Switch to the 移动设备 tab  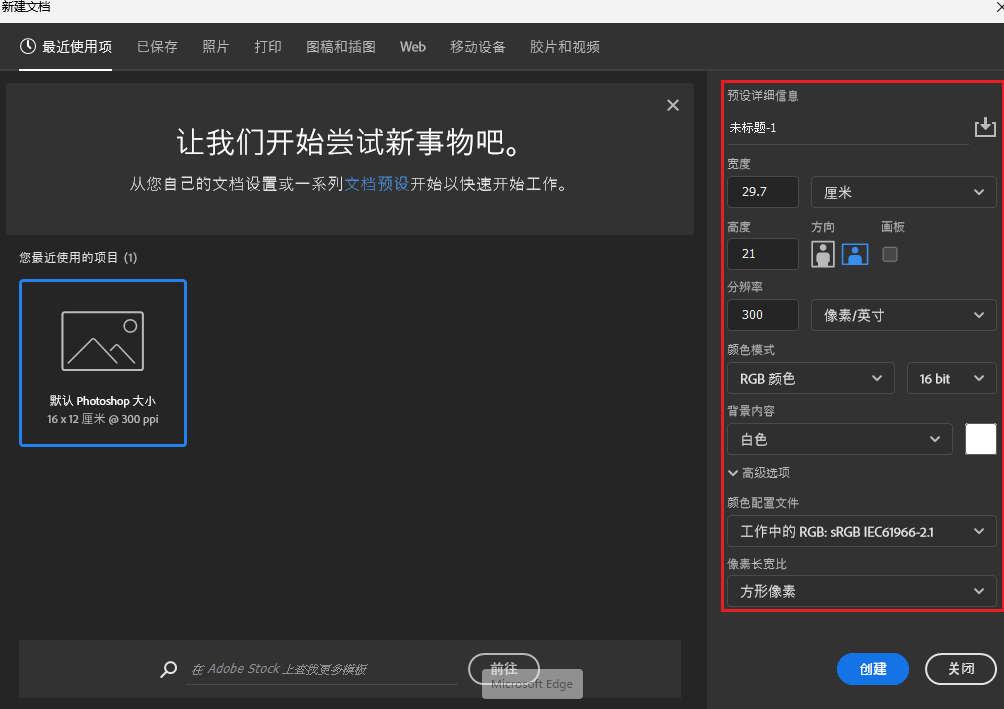pos(478,47)
